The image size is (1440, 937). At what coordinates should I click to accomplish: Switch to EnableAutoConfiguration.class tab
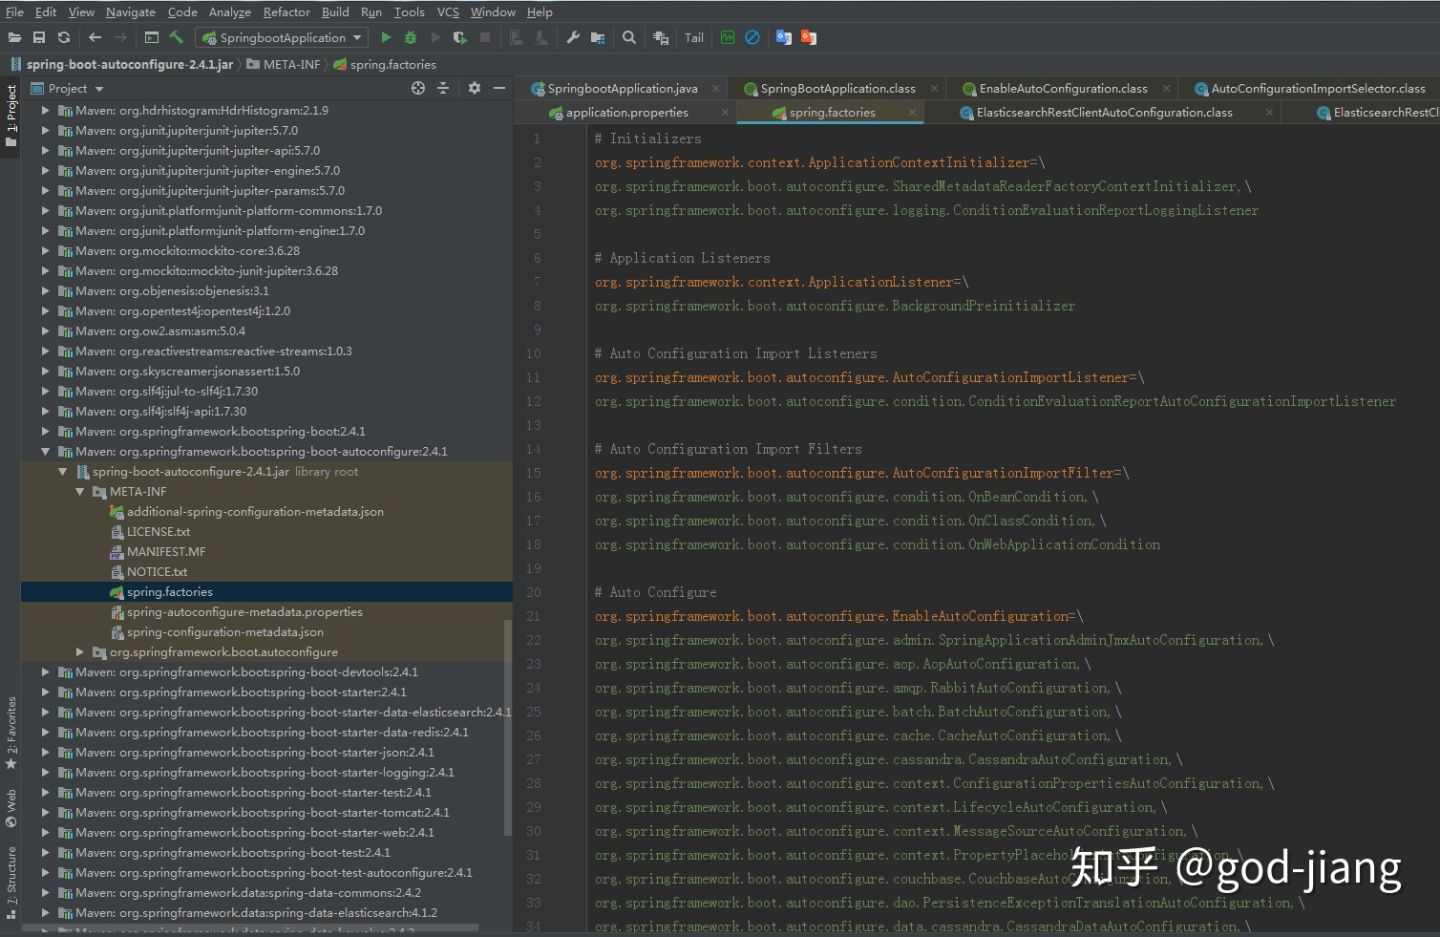tap(1063, 88)
